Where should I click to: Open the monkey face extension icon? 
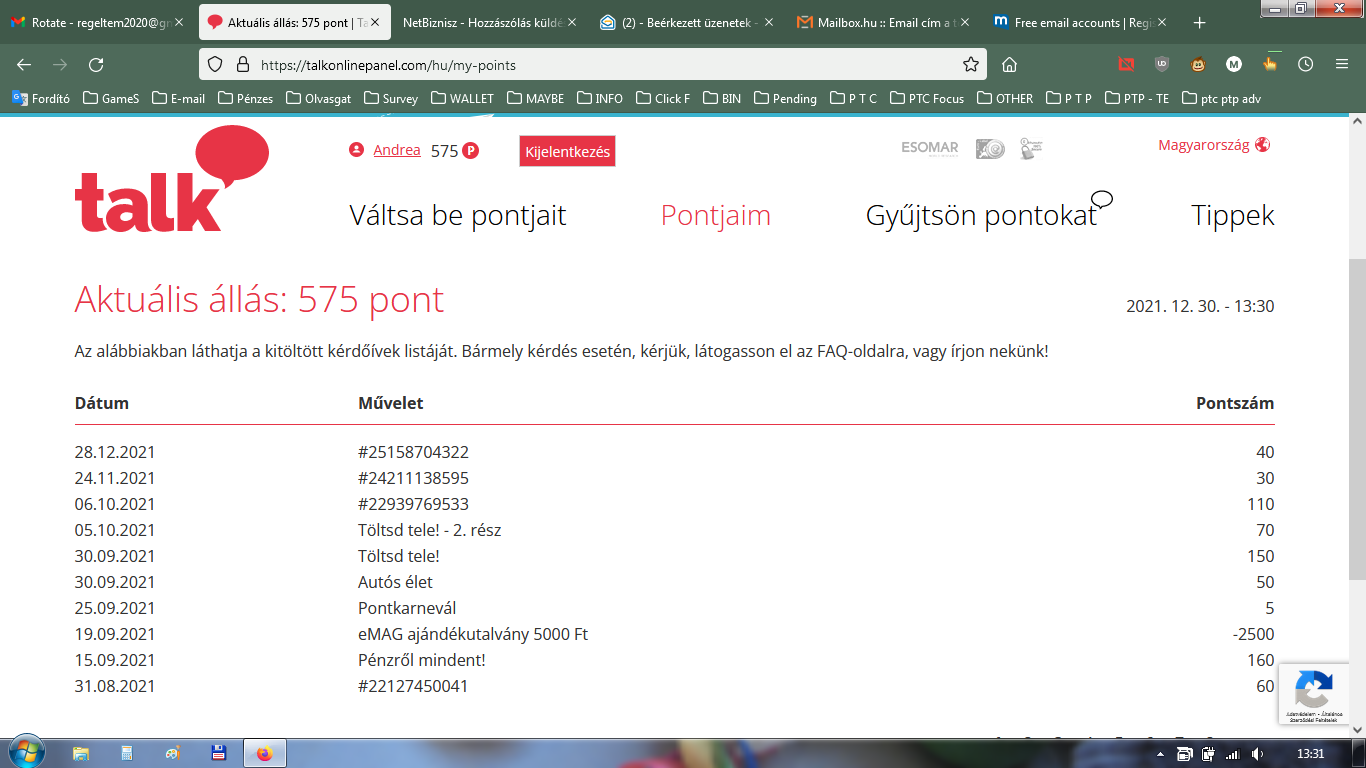[x=1197, y=64]
